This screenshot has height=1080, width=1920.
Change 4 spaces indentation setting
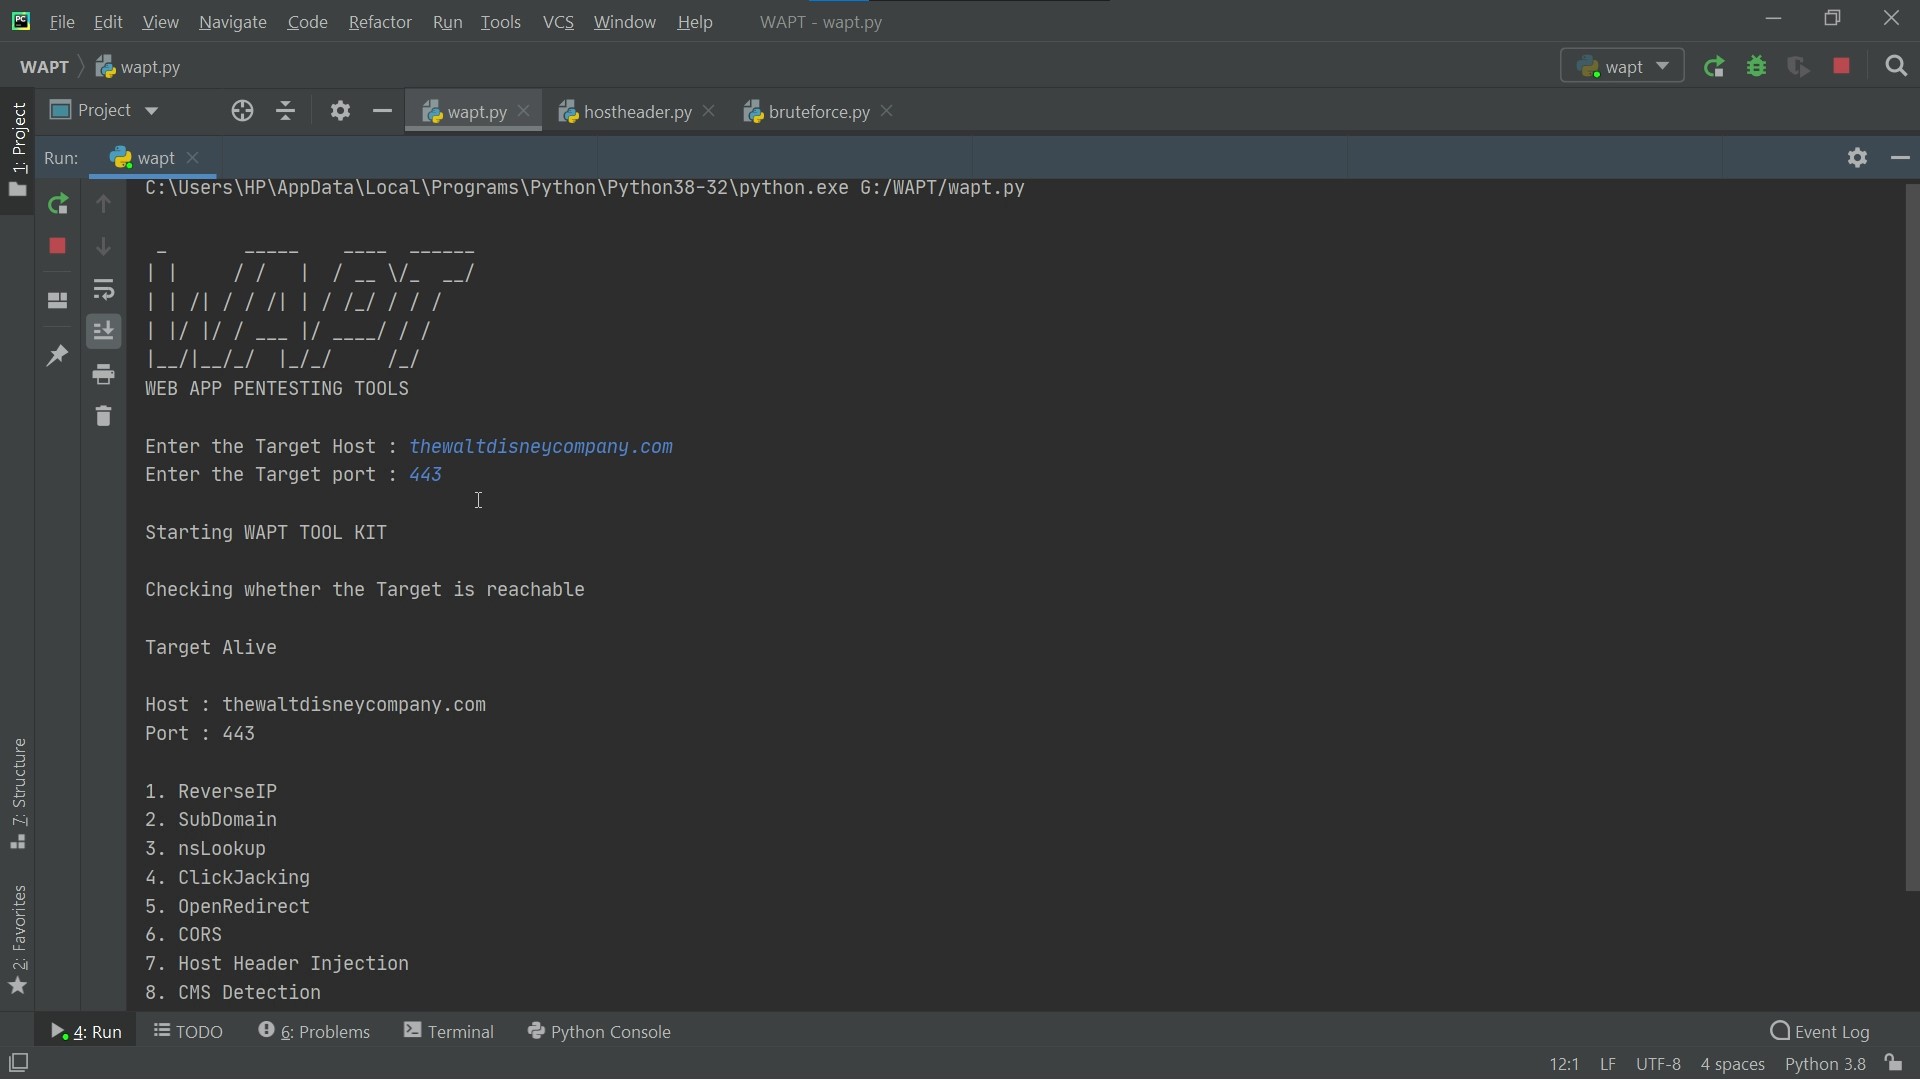[x=1734, y=1066]
